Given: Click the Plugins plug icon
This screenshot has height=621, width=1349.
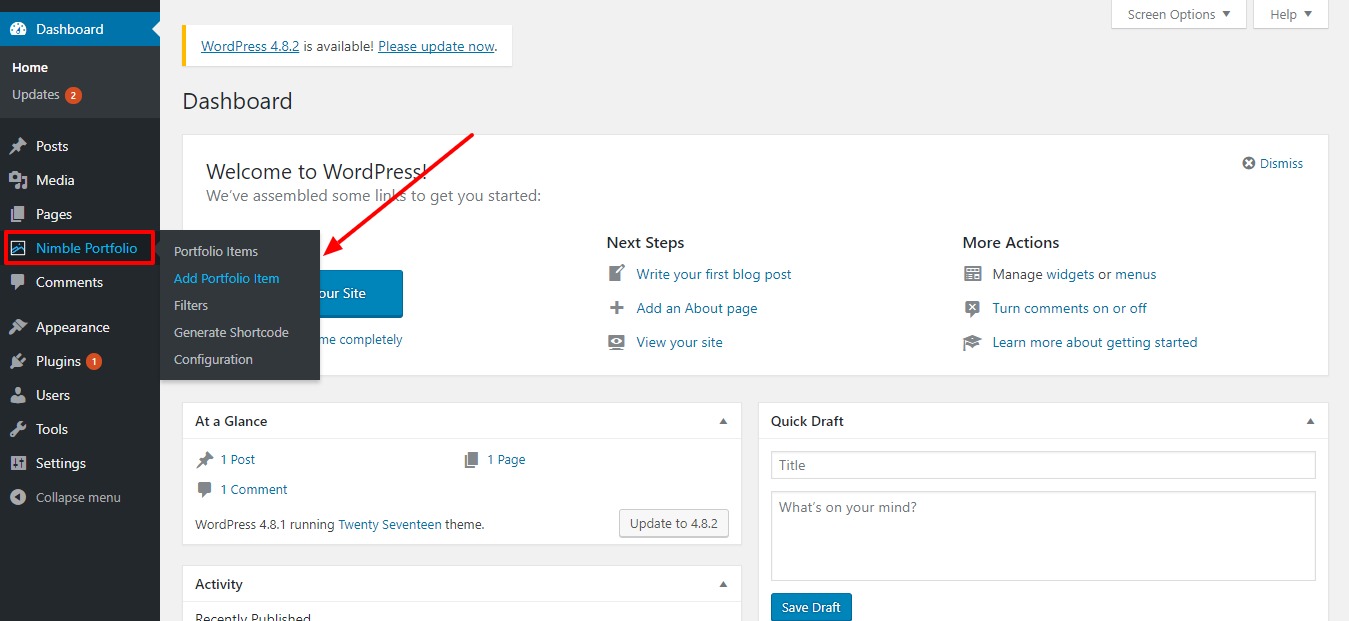Looking at the screenshot, I should (x=18, y=361).
